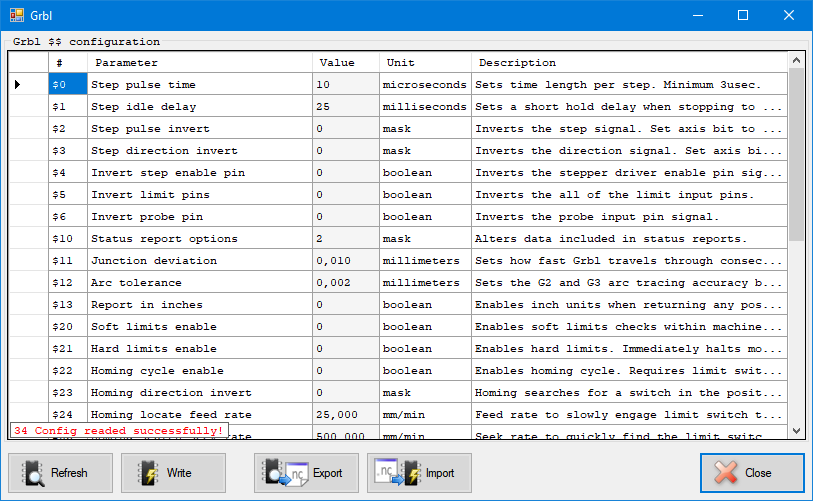This screenshot has height=501, width=813.
Task: Click Invert step enable pin value cell
Action: tap(346, 172)
